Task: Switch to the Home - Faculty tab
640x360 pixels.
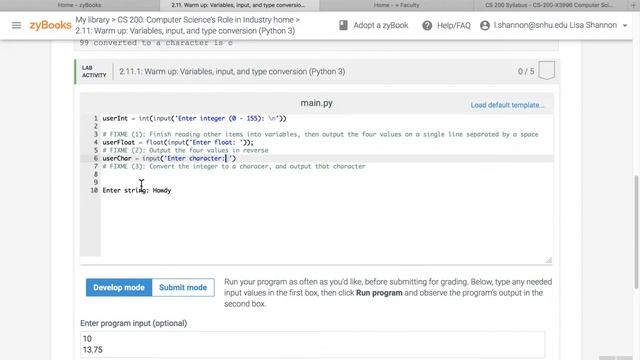Action: (x=396, y=5)
